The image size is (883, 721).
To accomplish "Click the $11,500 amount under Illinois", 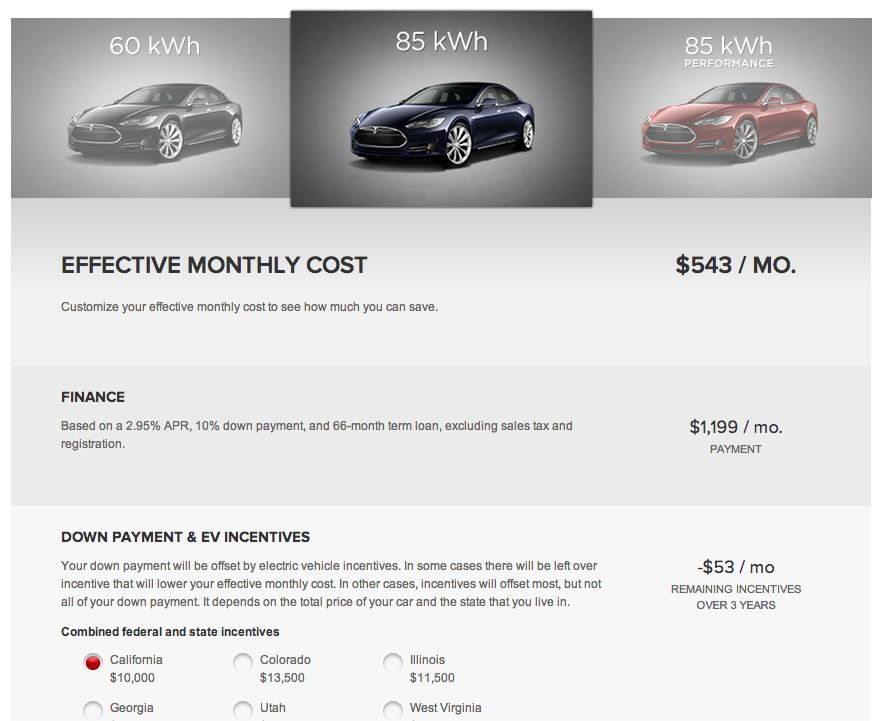I will 432,678.
